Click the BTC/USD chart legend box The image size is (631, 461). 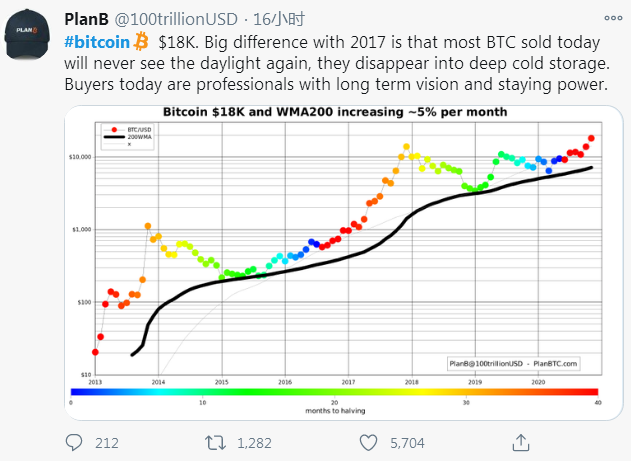coord(127,137)
